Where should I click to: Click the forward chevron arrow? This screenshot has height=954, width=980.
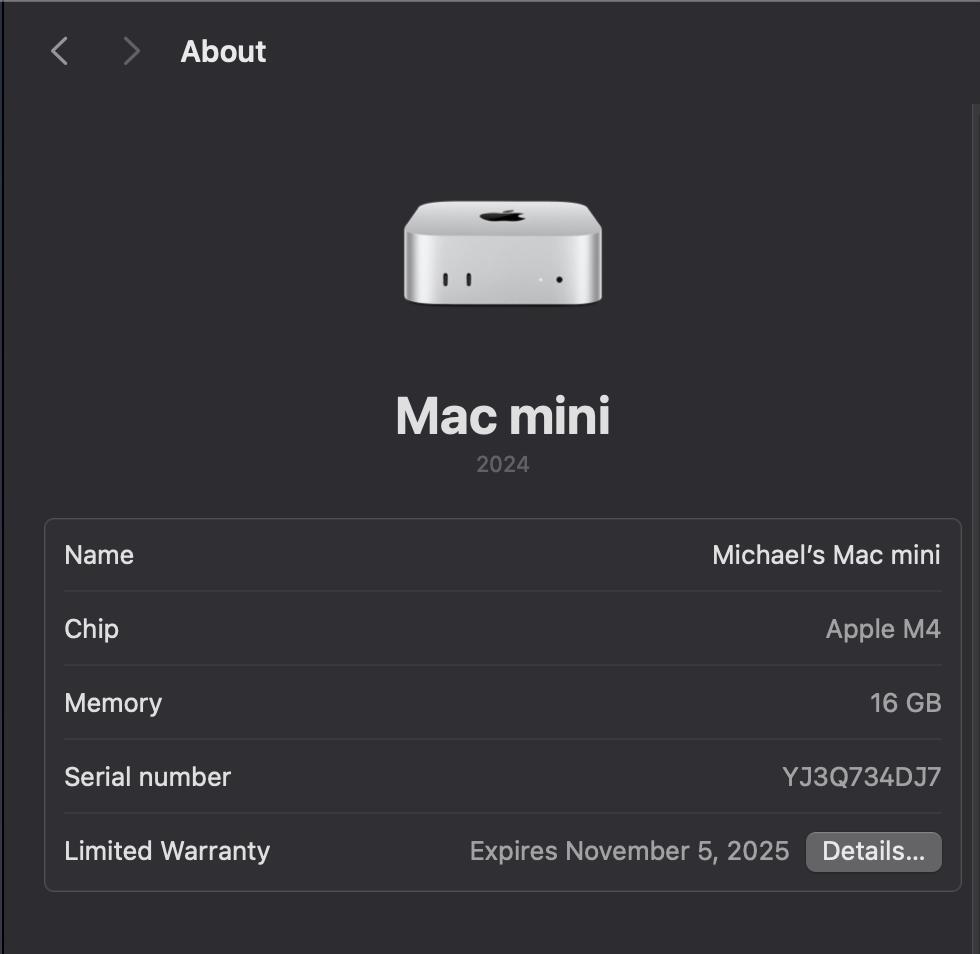131,51
